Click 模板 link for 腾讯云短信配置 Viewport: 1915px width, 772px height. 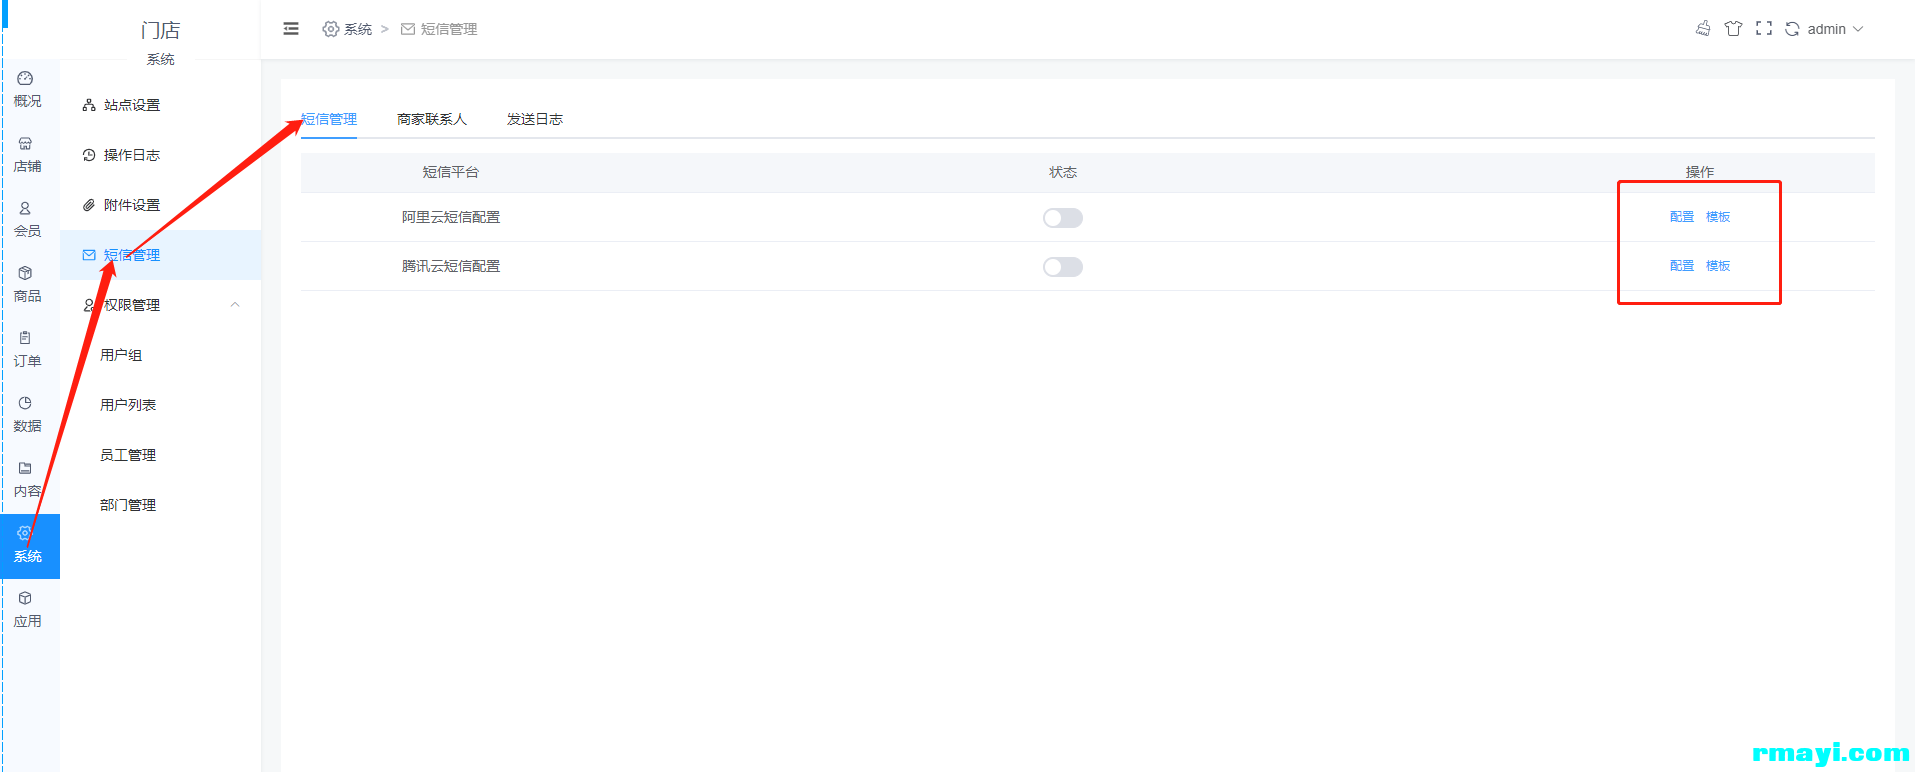coord(1718,266)
